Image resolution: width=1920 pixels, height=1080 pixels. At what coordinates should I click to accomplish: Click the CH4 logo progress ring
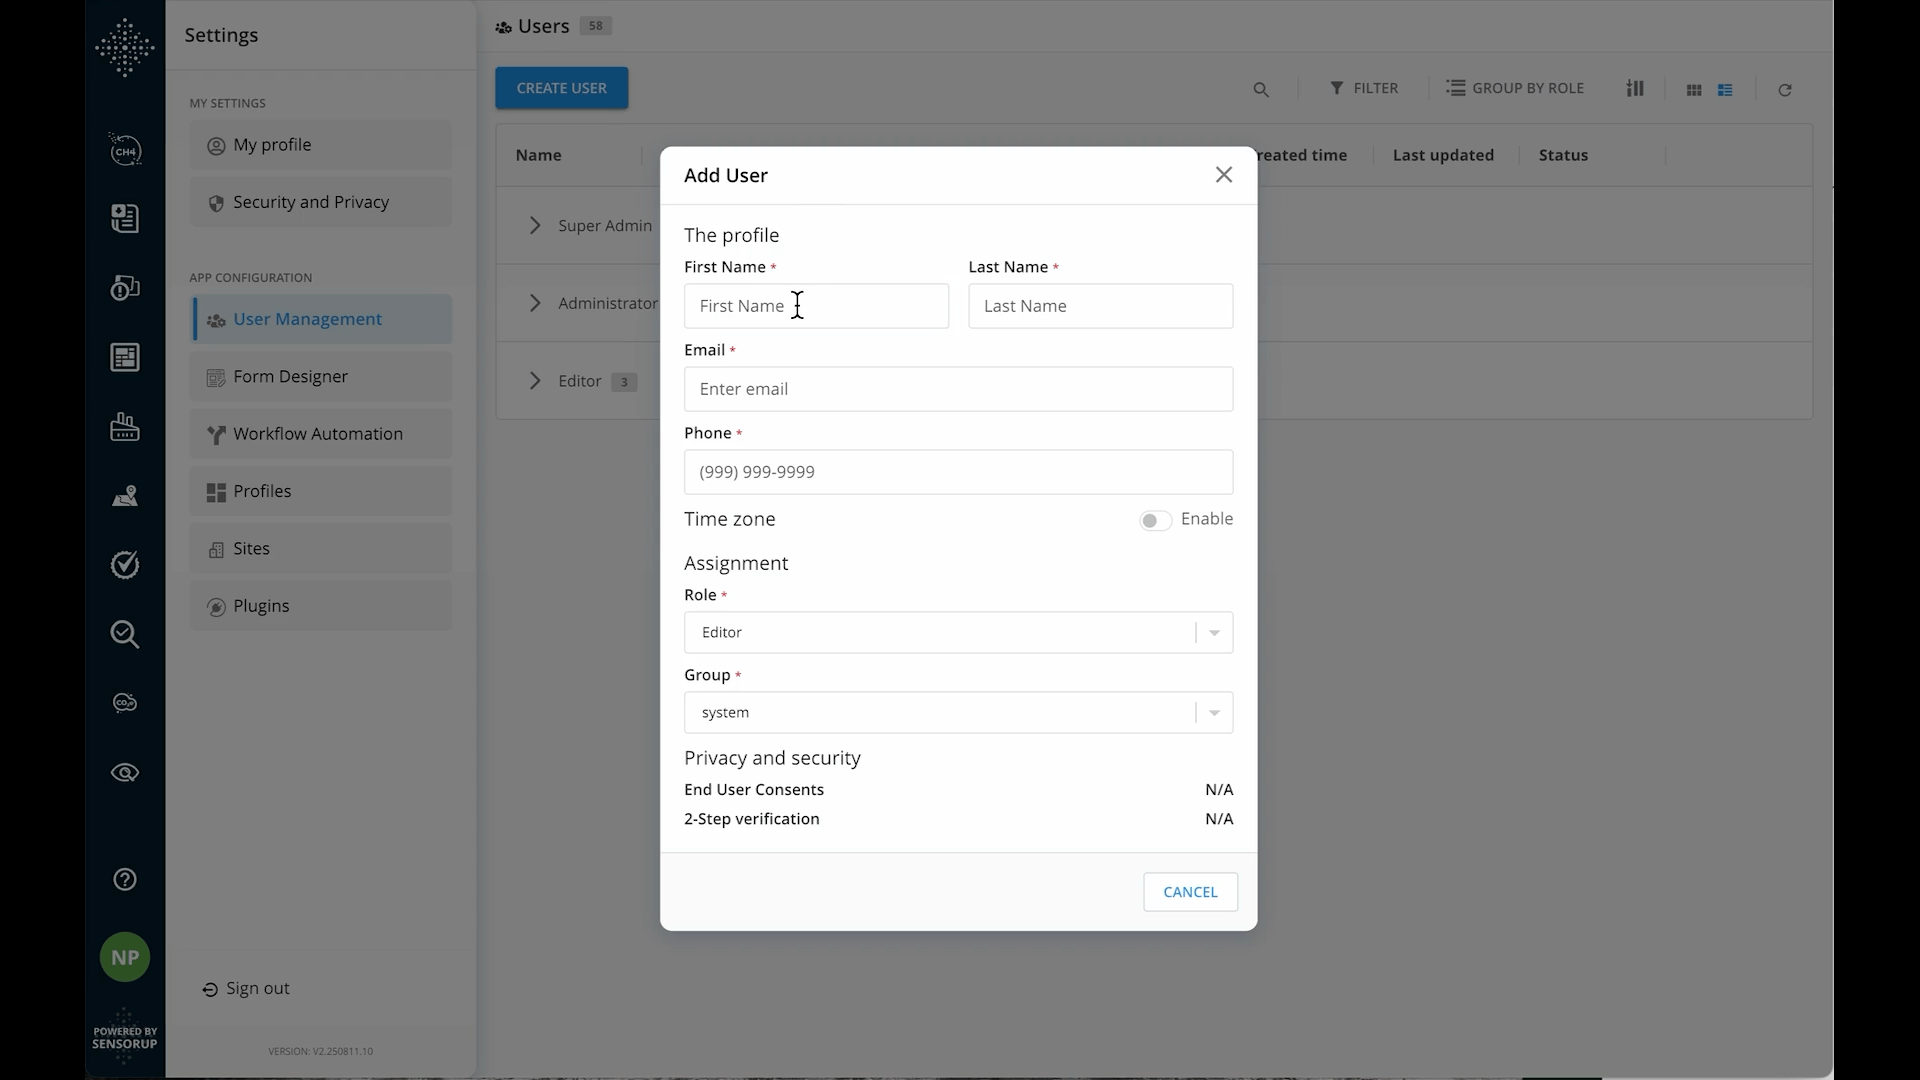[124, 151]
